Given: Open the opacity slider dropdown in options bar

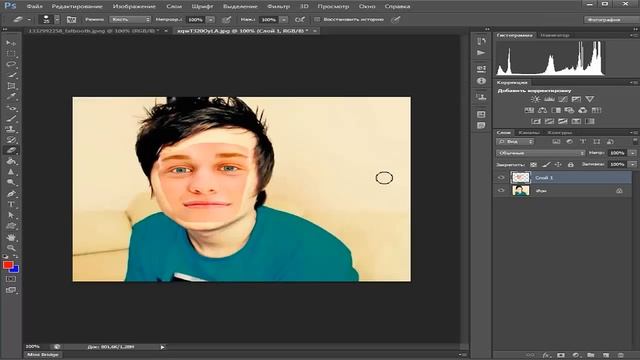Looking at the screenshot, I should point(211,19).
